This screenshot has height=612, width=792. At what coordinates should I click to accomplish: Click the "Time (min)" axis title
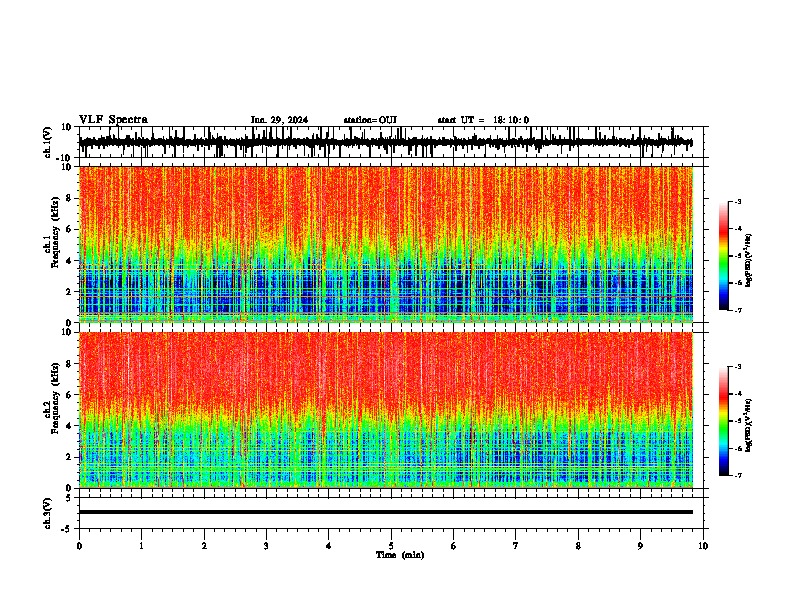pyautogui.click(x=400, y=555)
